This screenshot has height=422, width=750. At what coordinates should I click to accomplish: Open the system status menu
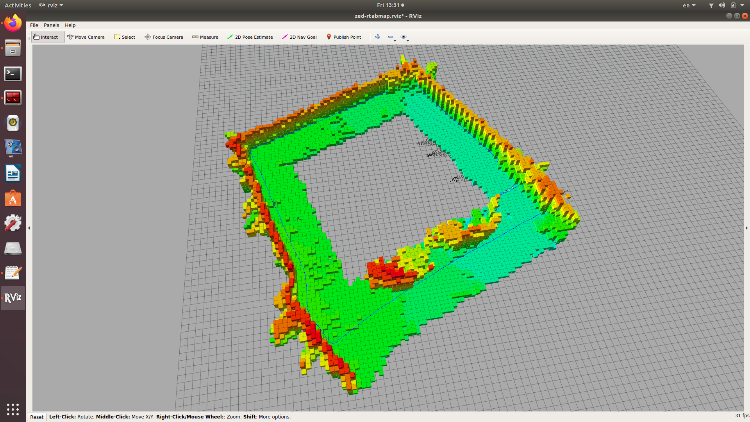point(725,5)
